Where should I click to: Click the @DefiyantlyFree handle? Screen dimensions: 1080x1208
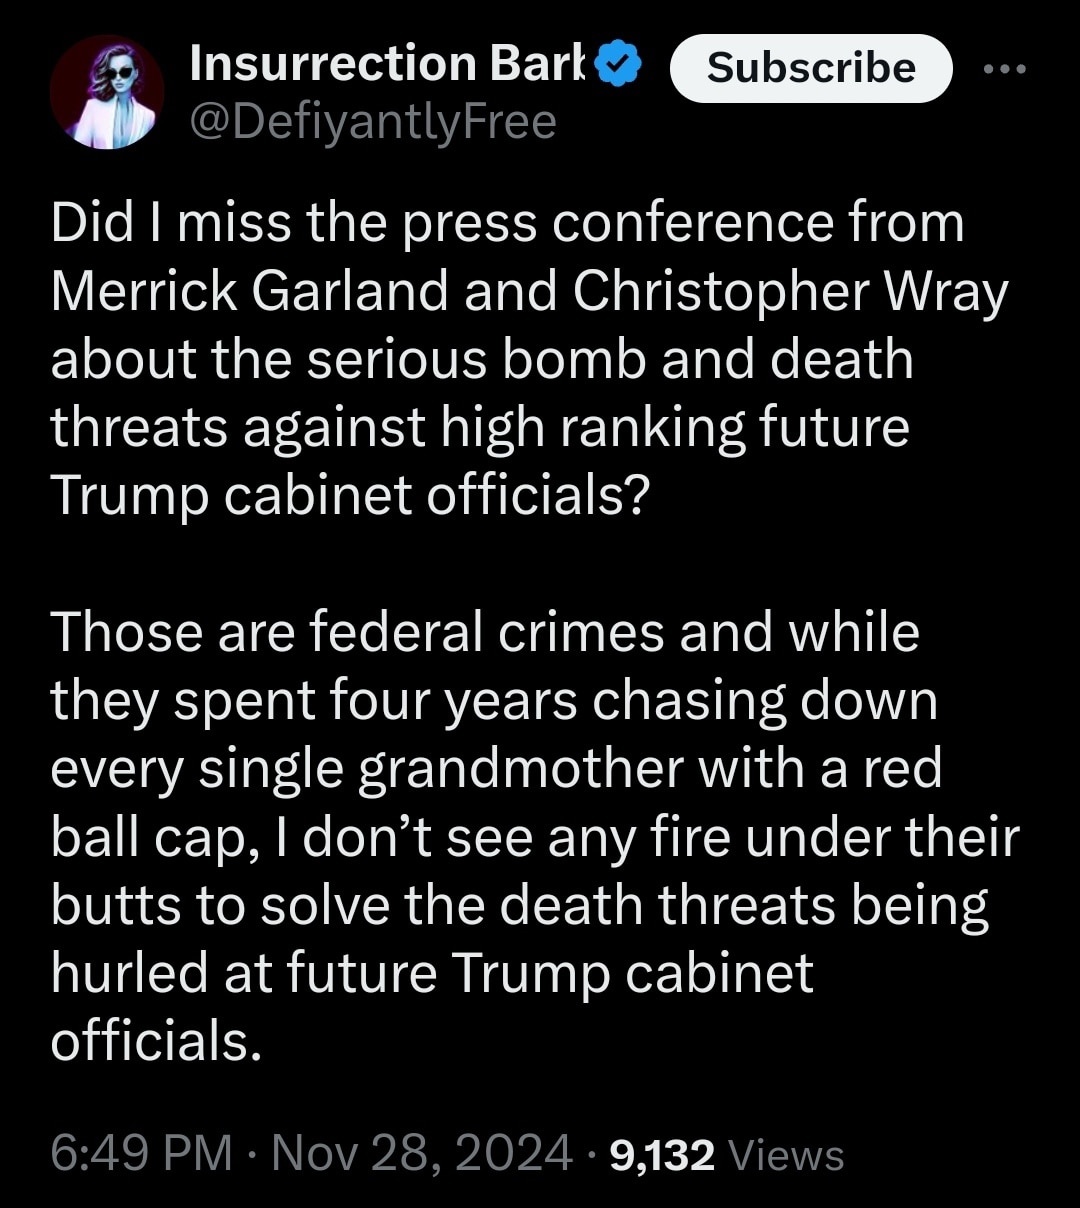click(x=372, y=122)
